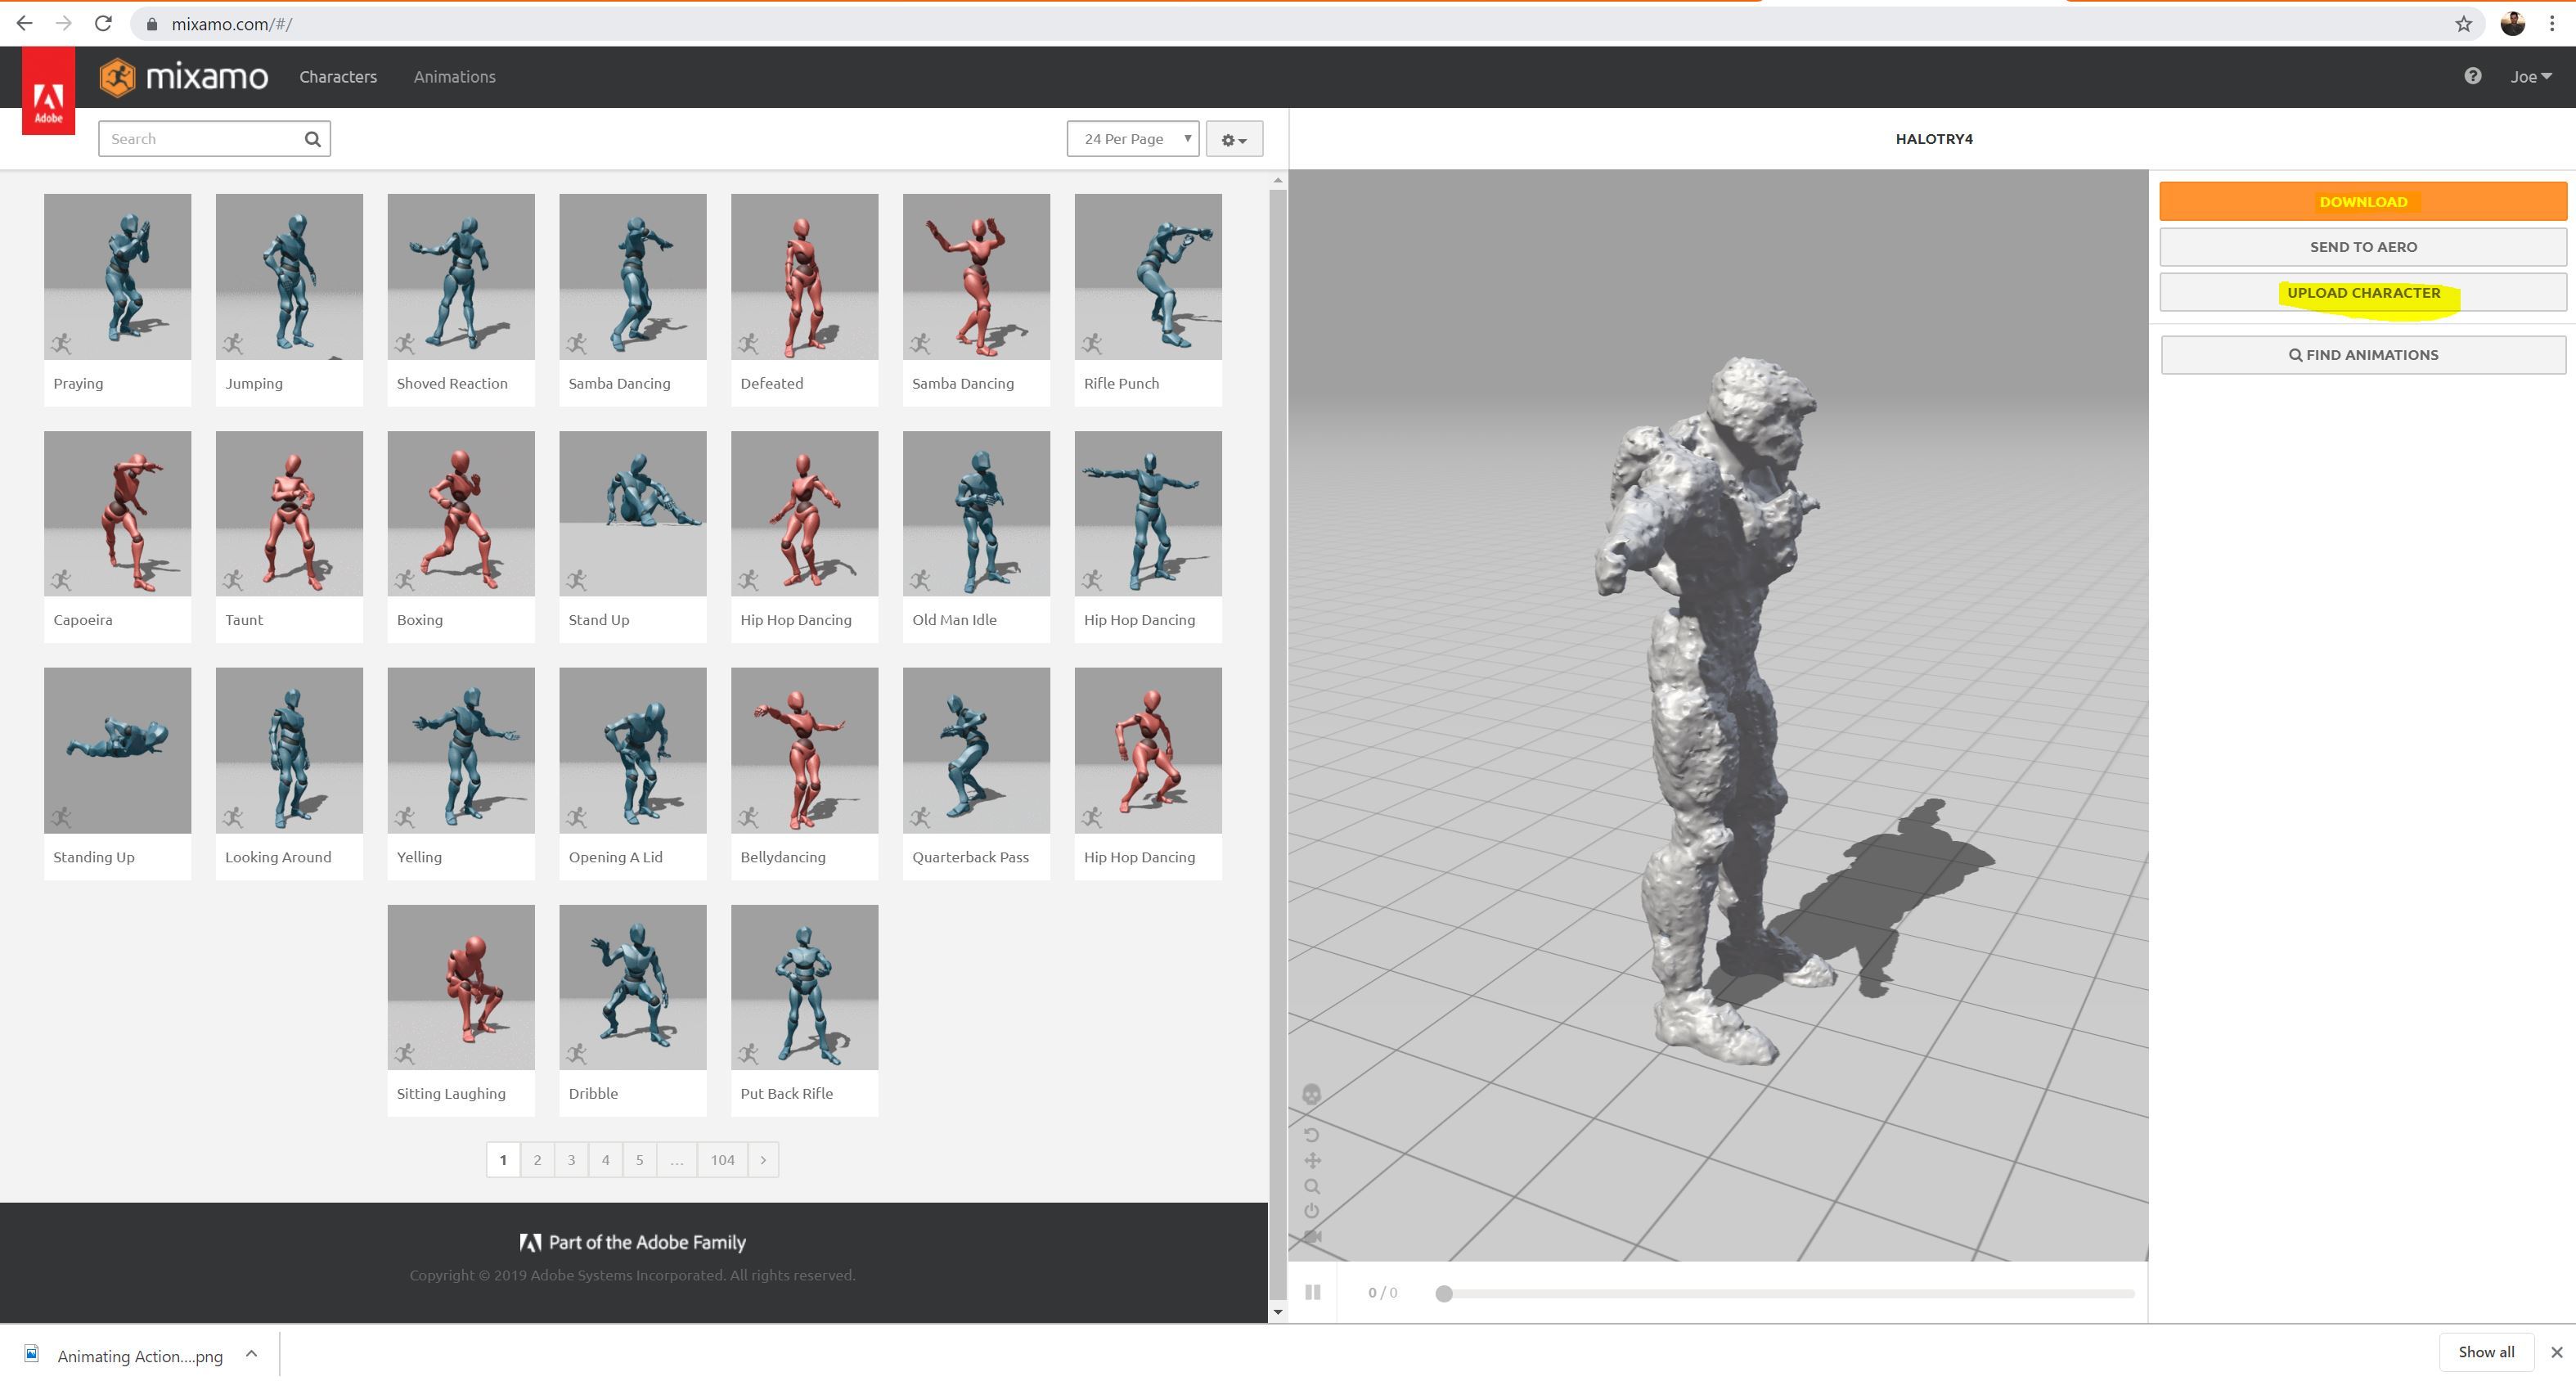Click the FIND ANIMATIONS button
The width and height of the screenshot is (2576, 1381).
(2363, 355)
